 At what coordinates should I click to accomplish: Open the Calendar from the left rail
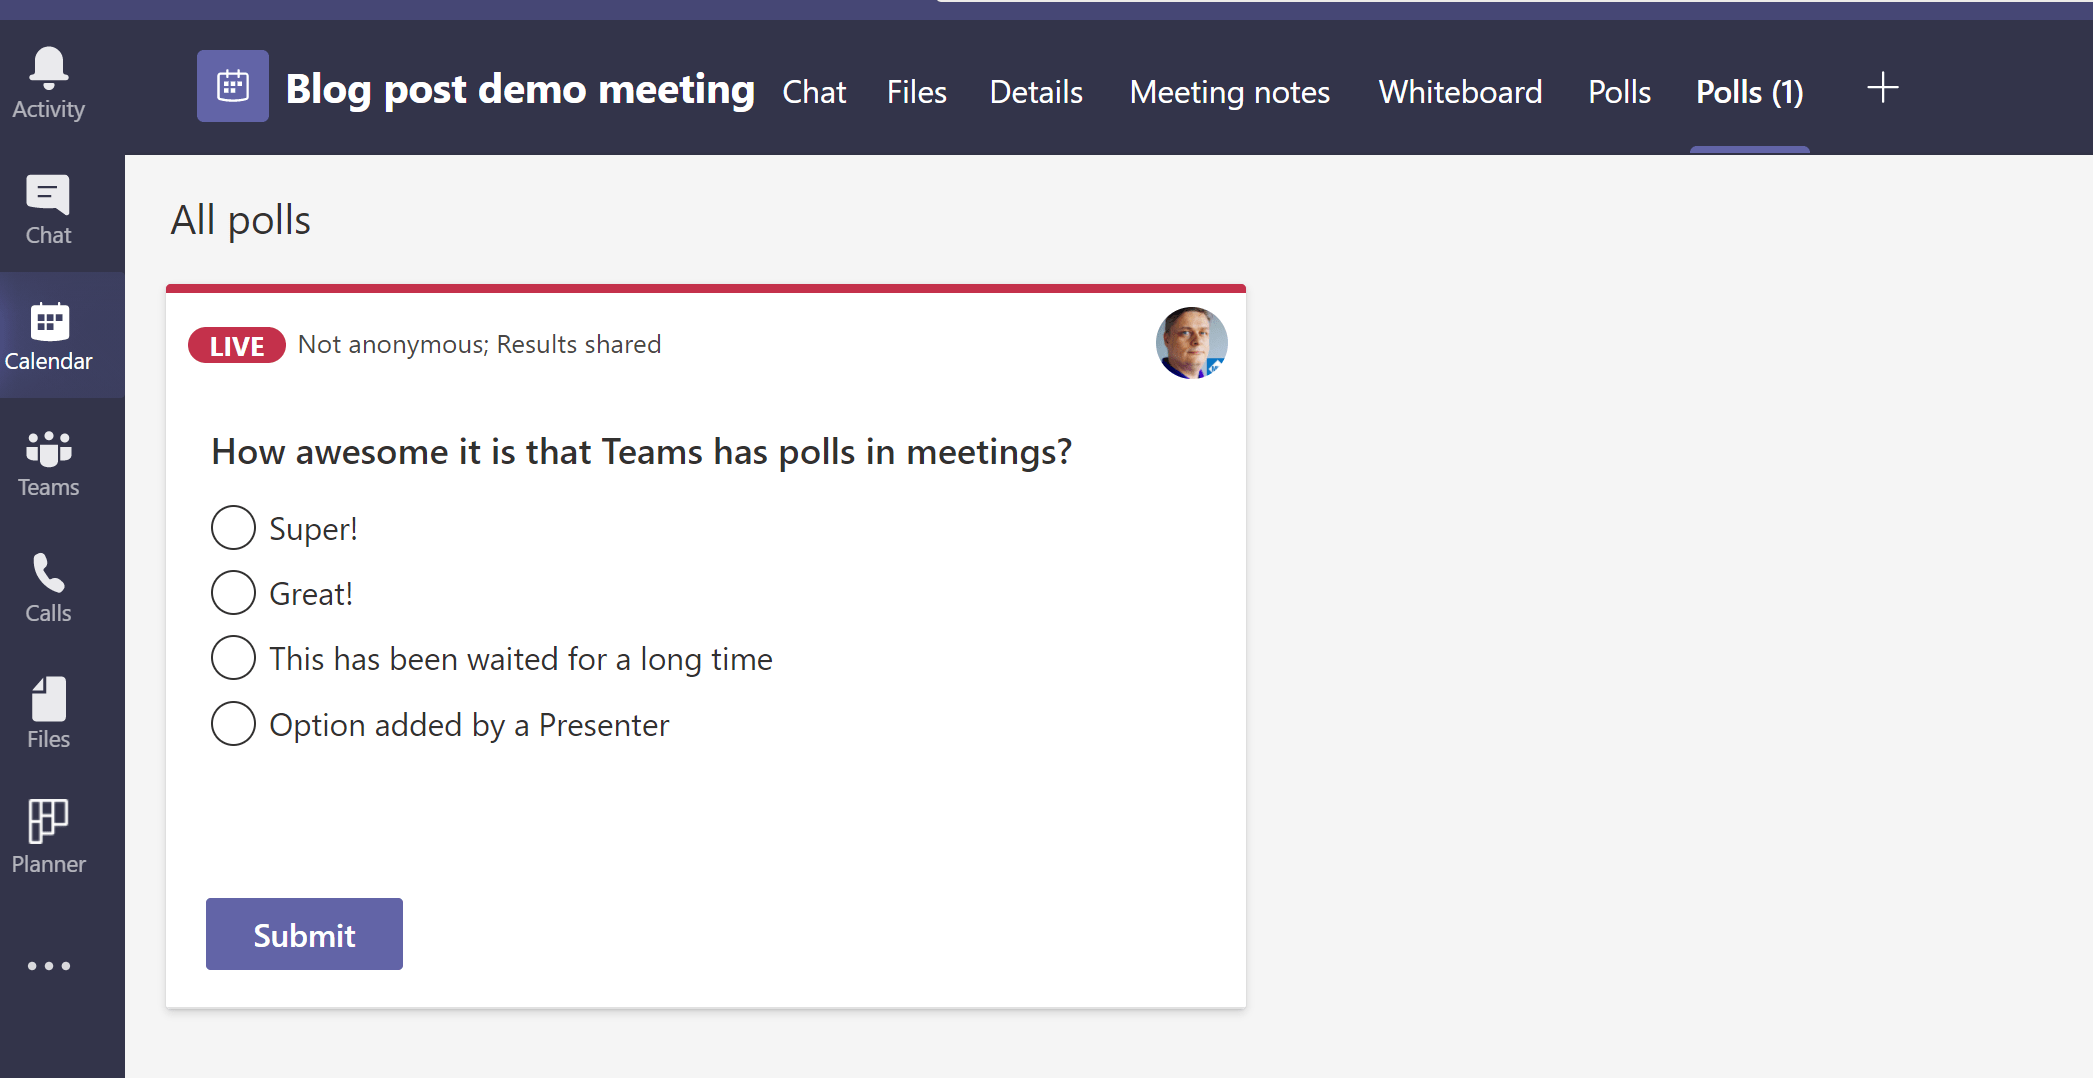(x=47, y=333)
